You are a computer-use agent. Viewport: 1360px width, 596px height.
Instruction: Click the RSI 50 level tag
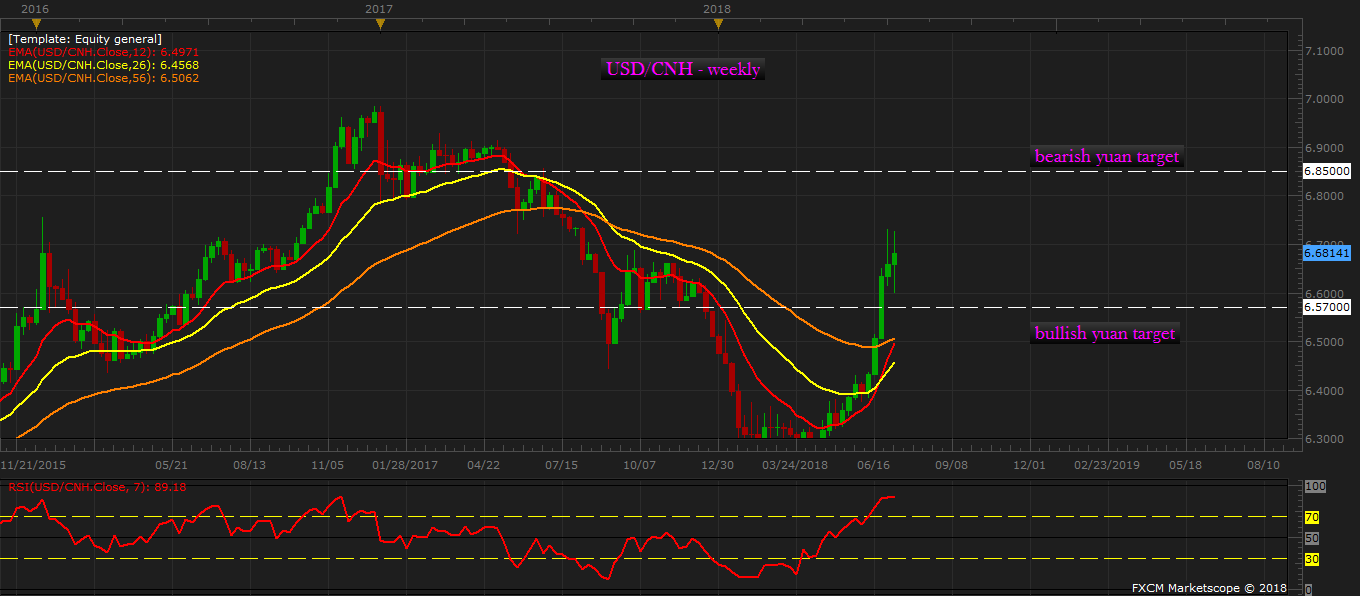(1312, 538)
